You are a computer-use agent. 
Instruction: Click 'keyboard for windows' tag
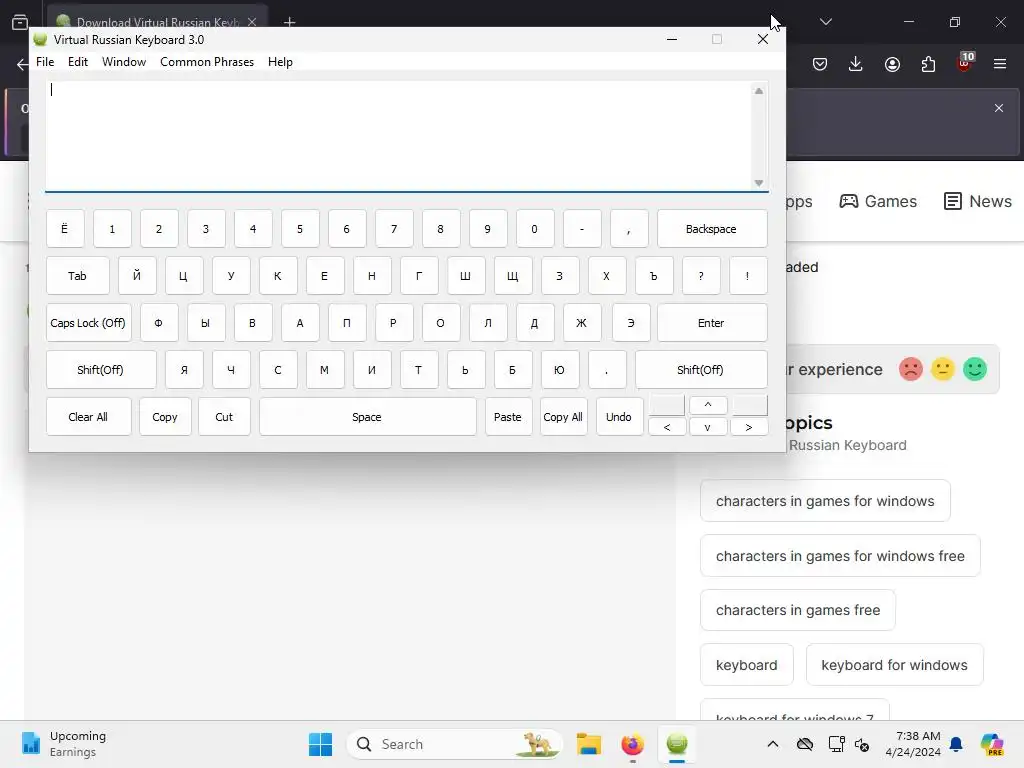coord(895,665)
